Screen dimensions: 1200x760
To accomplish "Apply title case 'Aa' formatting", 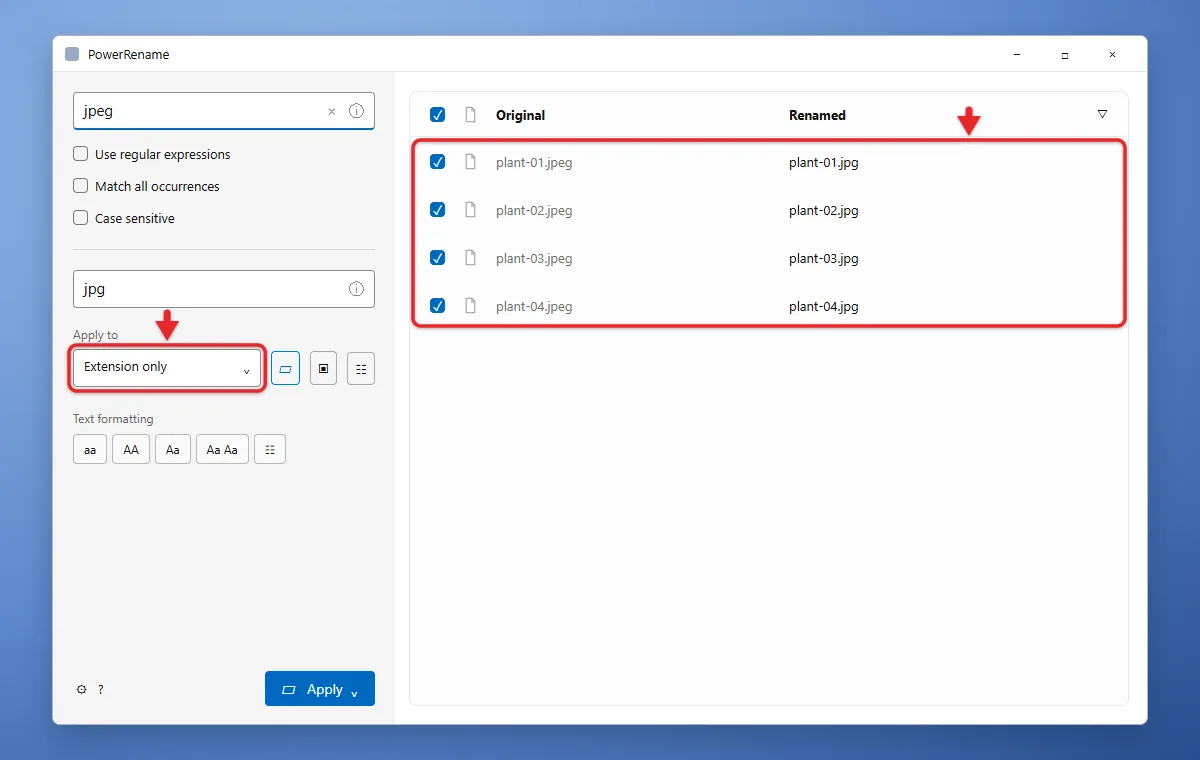I will pyautogui.click(x=173, y=449).
